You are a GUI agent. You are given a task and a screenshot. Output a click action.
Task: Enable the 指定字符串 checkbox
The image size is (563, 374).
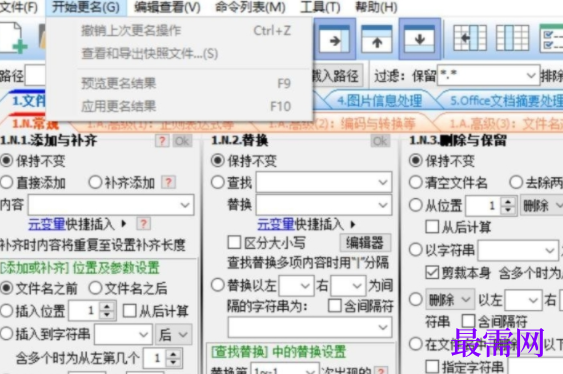coord(432,367)
